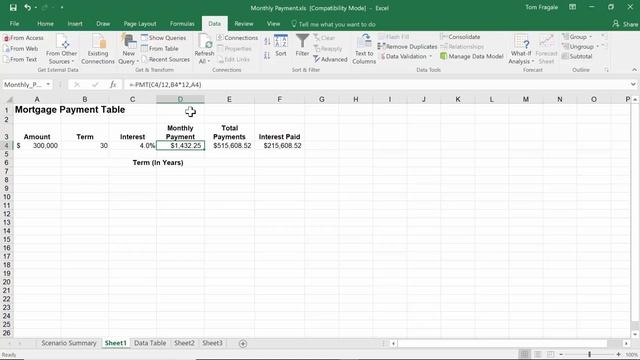Viewport: 640px width, 360px height.
Task: Switch to Page Layout view icon
Action: (x=538, y=354)
